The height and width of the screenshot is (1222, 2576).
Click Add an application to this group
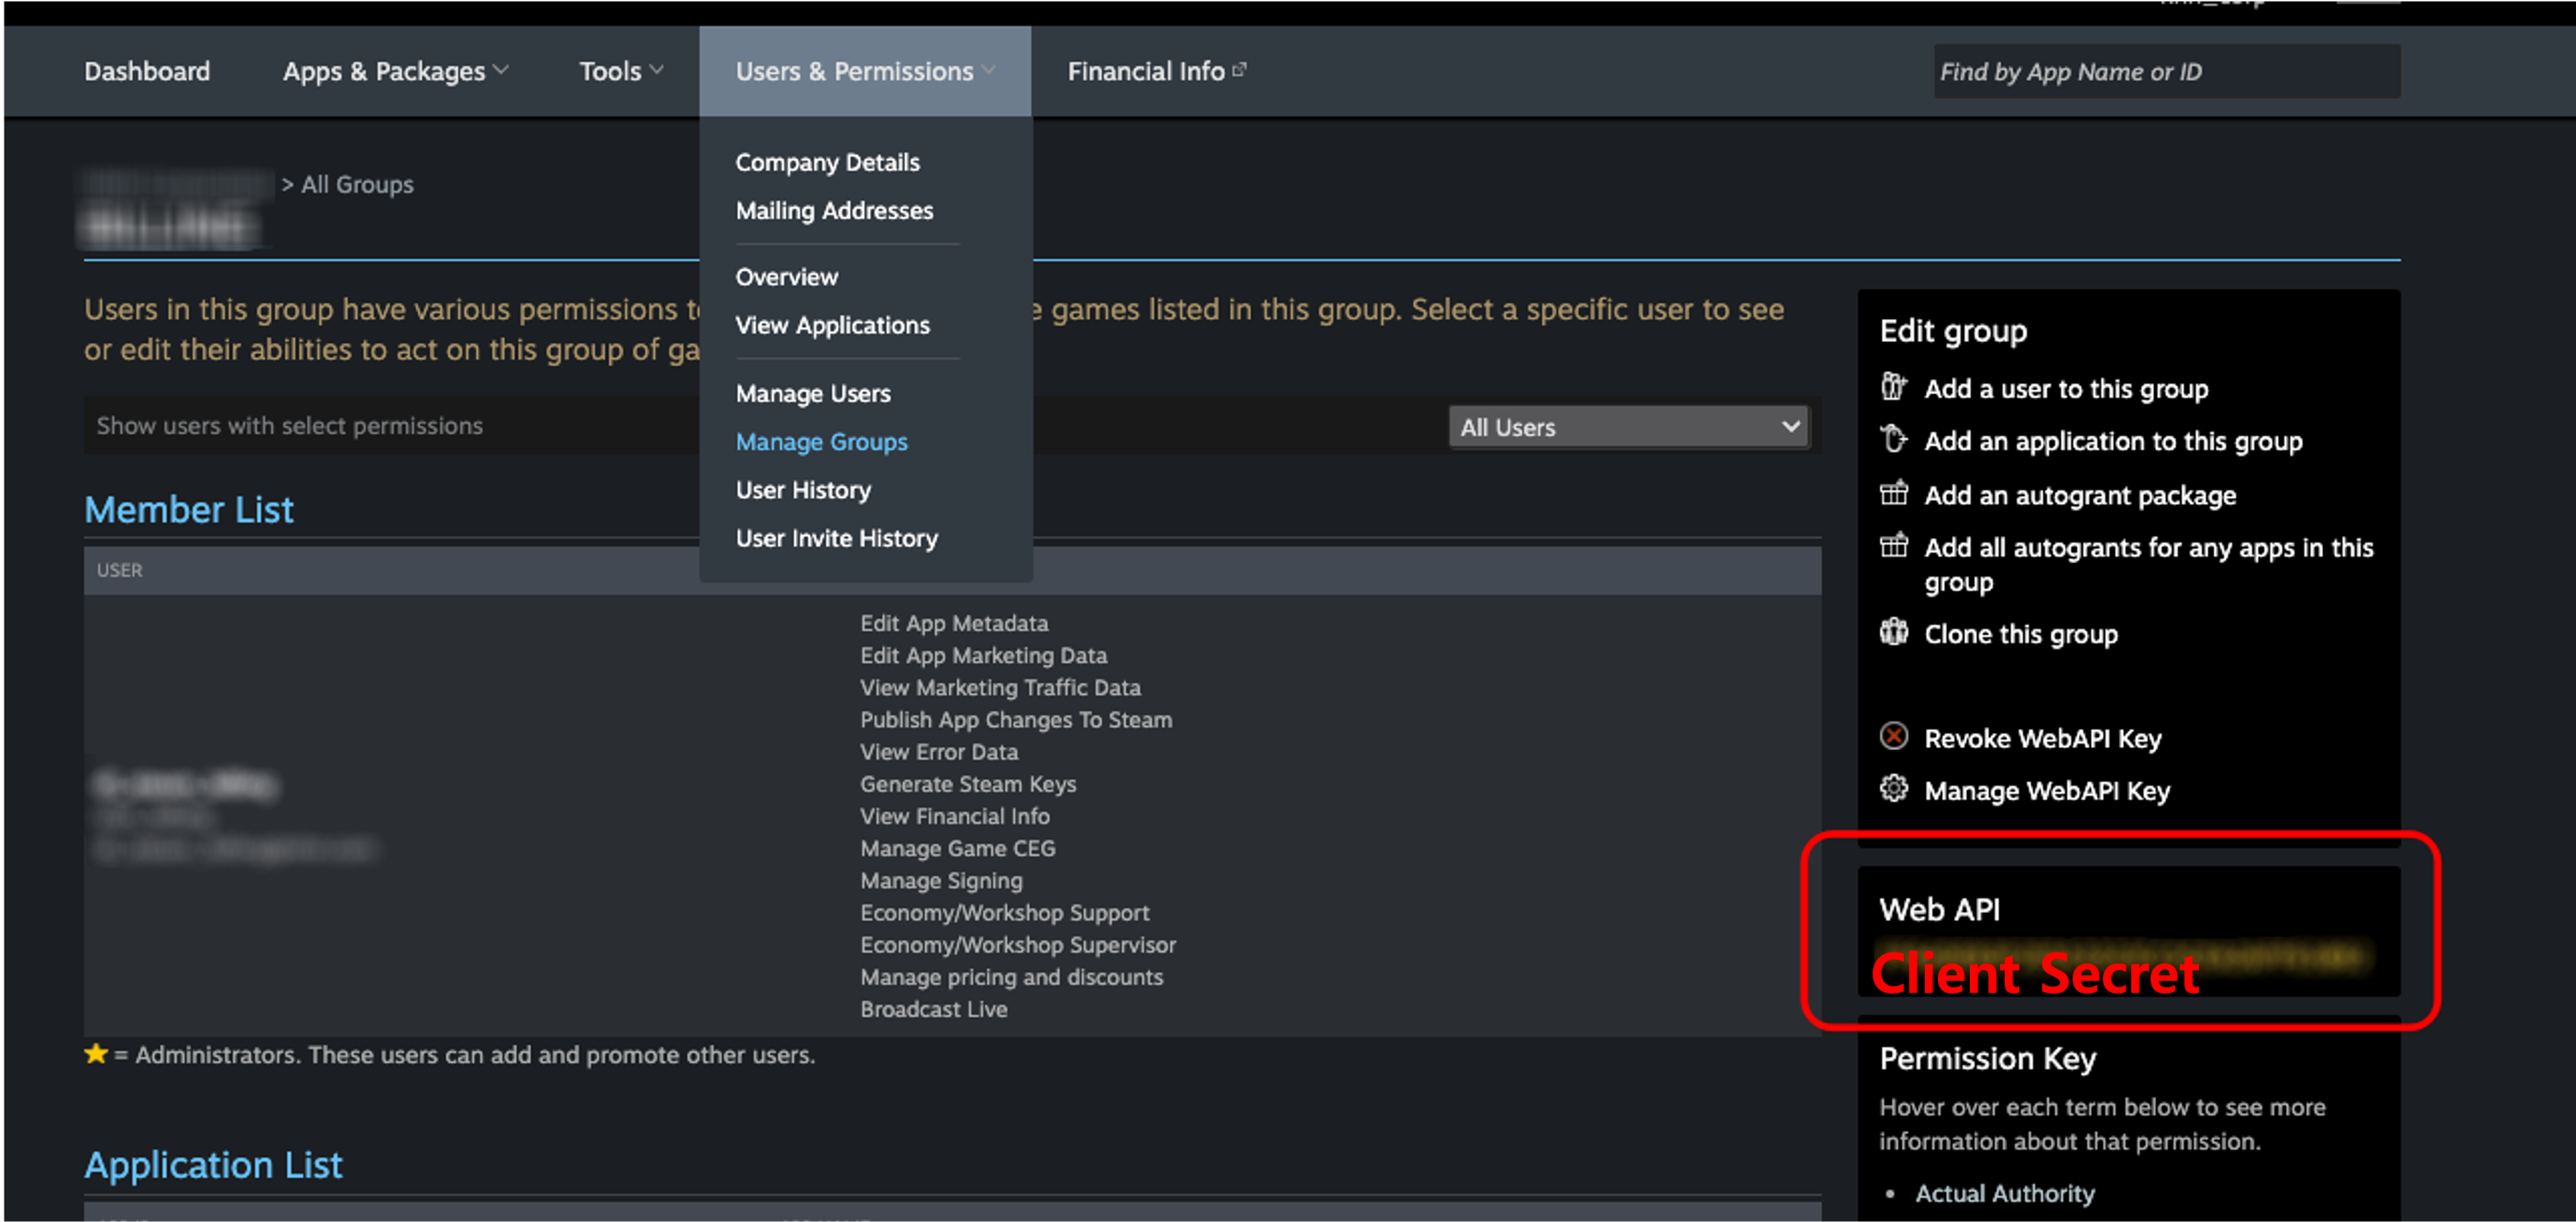2113,441
